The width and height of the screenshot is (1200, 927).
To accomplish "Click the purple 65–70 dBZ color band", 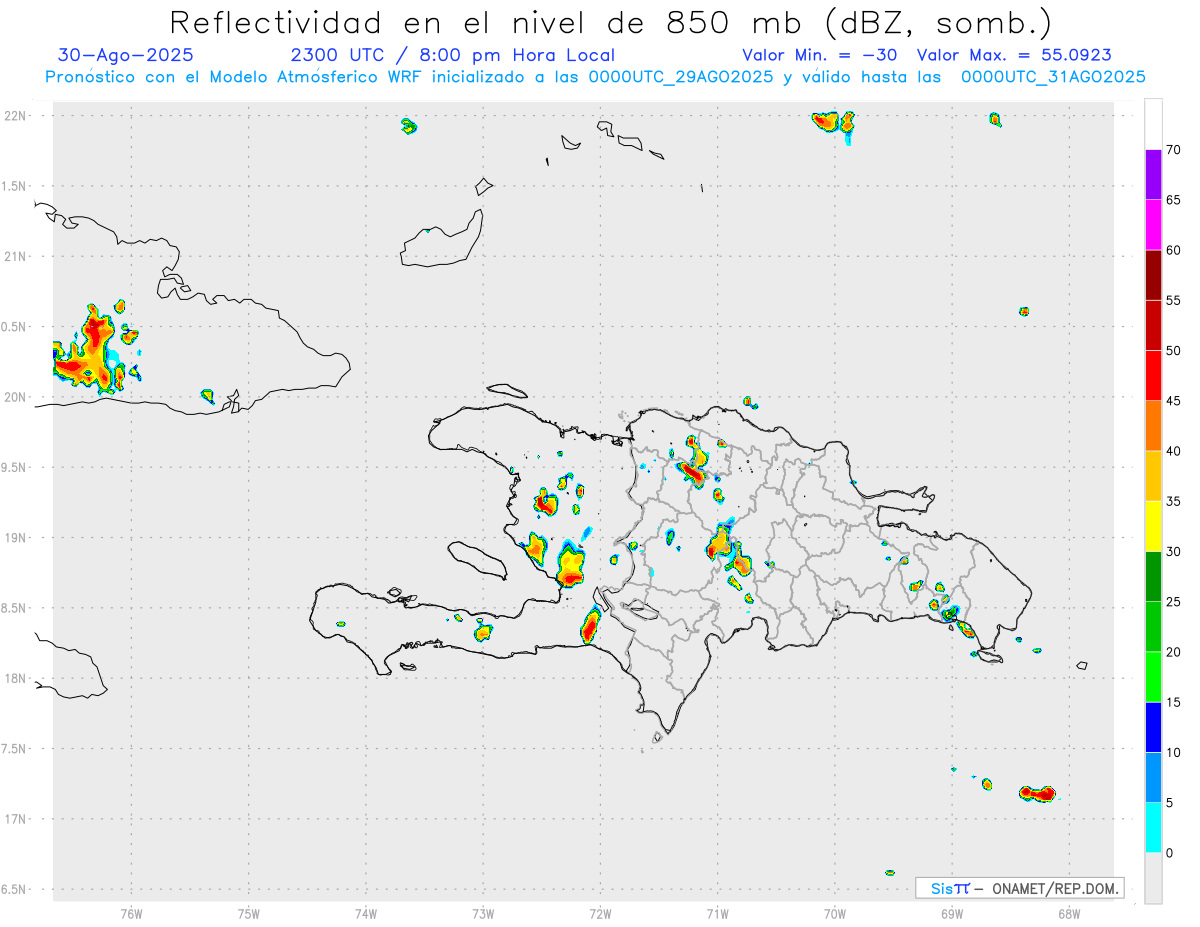I will [x=1153, y=175].
